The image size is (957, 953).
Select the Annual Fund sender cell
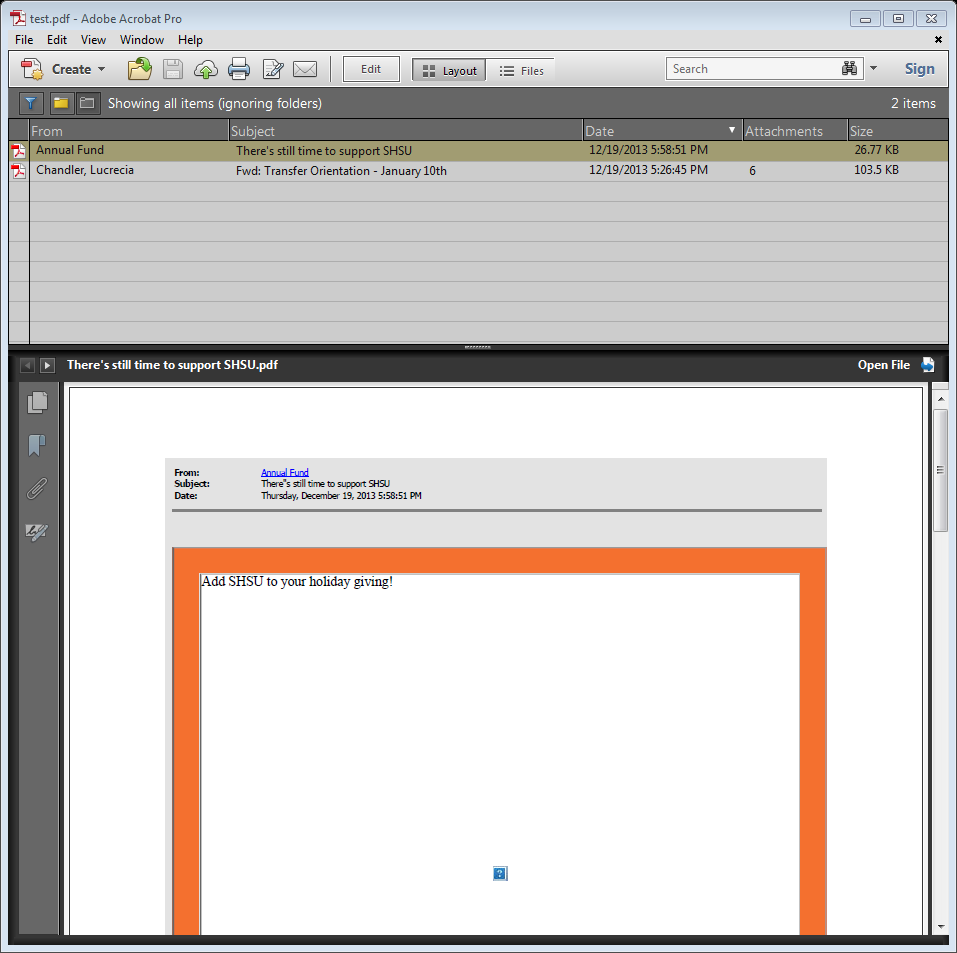[x=70, y=150]
